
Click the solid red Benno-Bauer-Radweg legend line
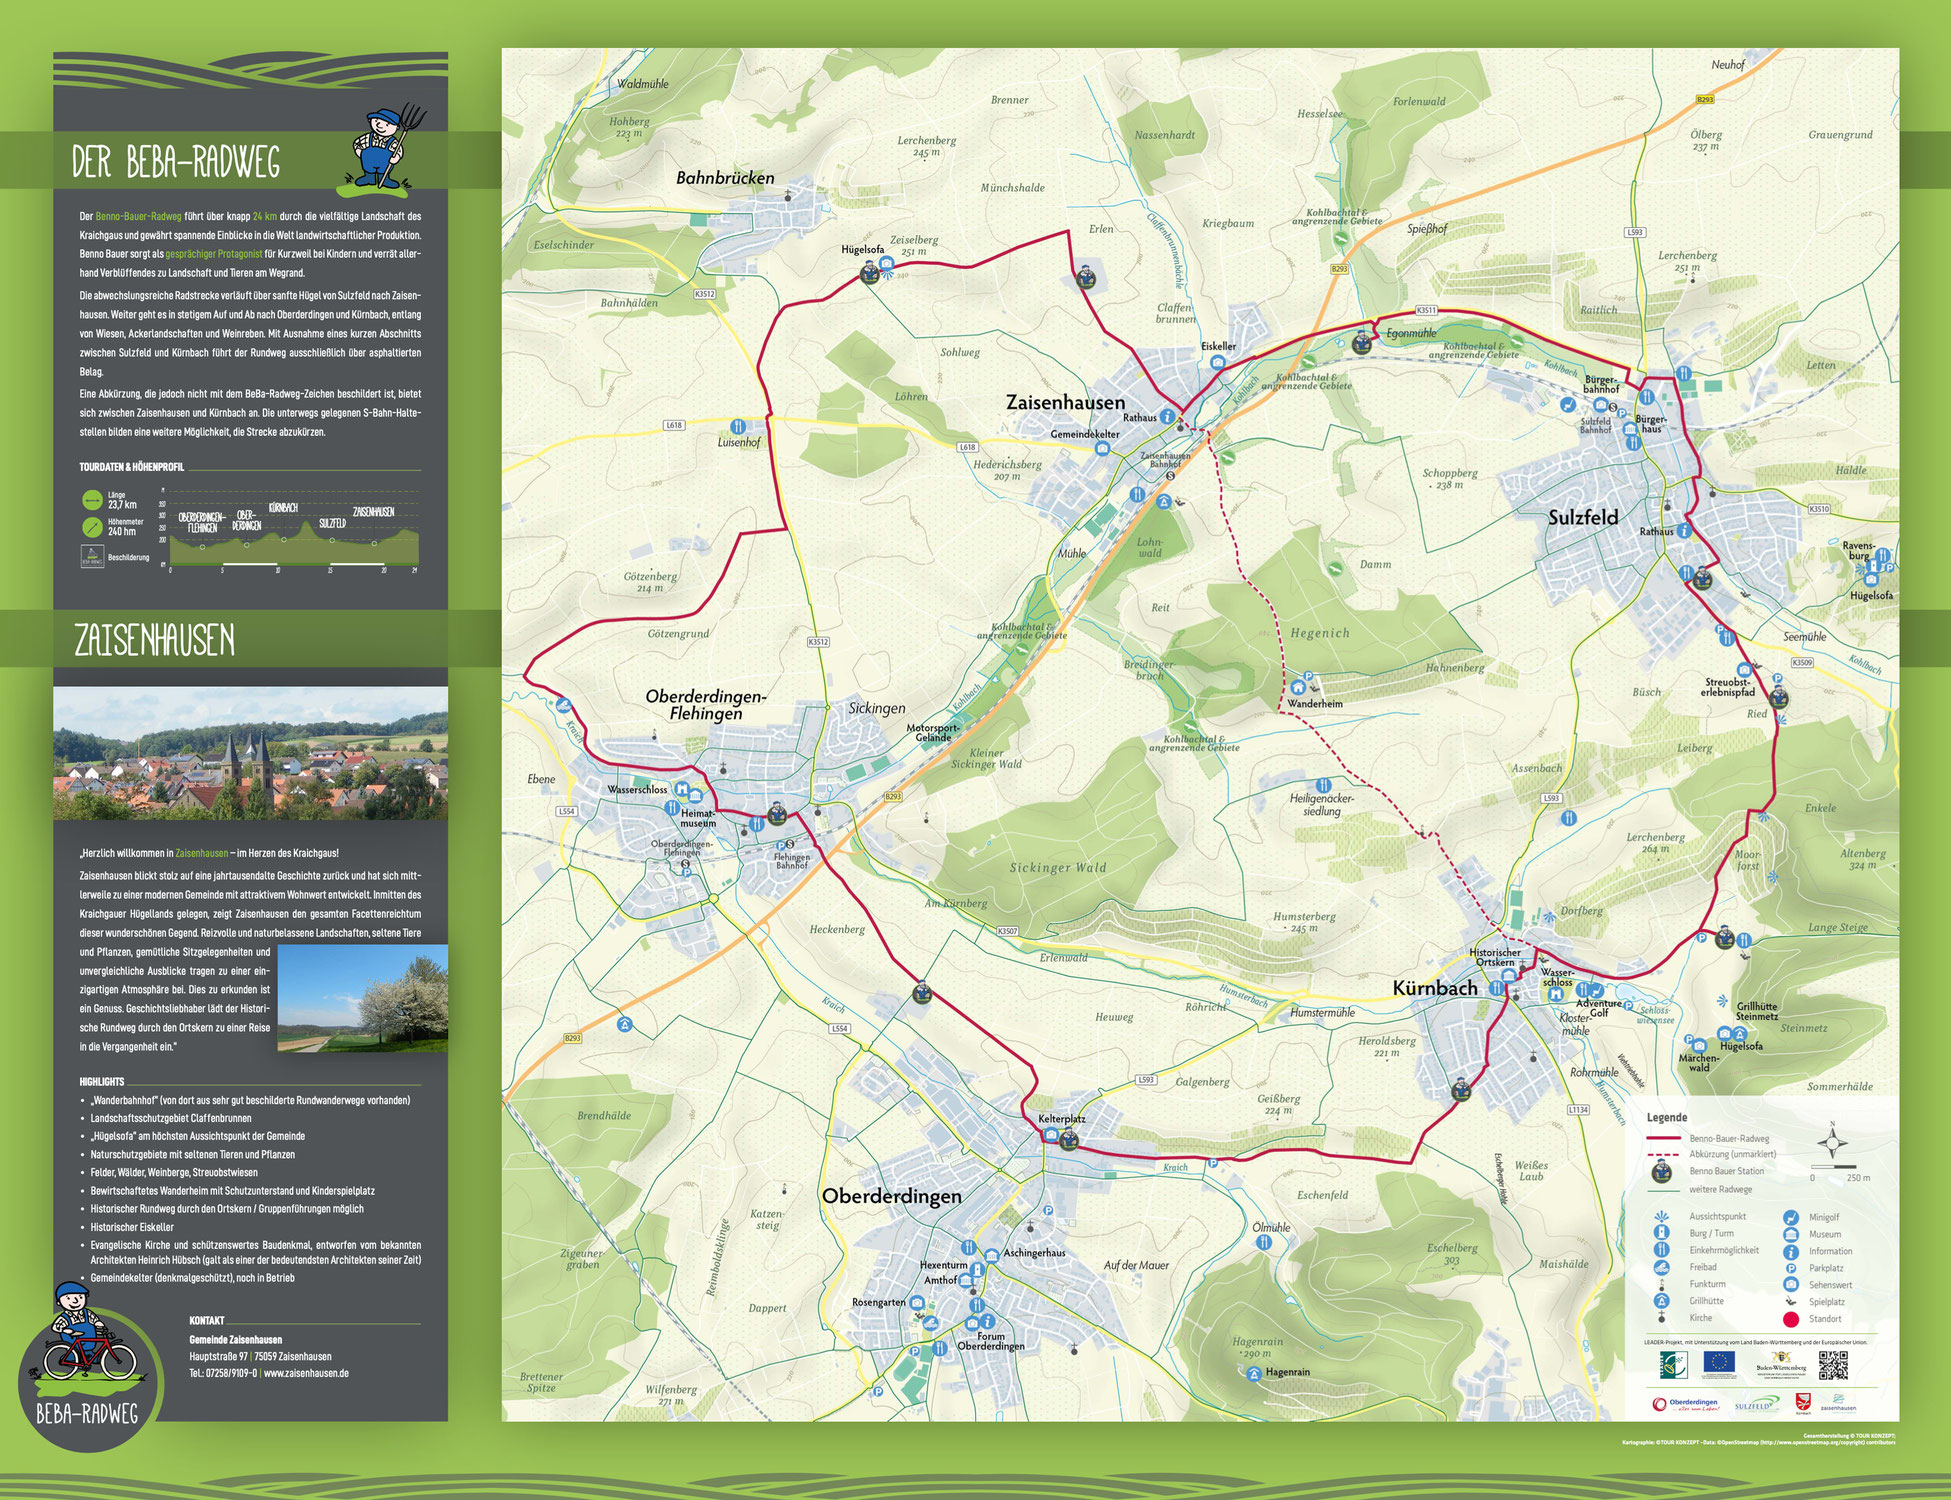coord(1662,1138)
